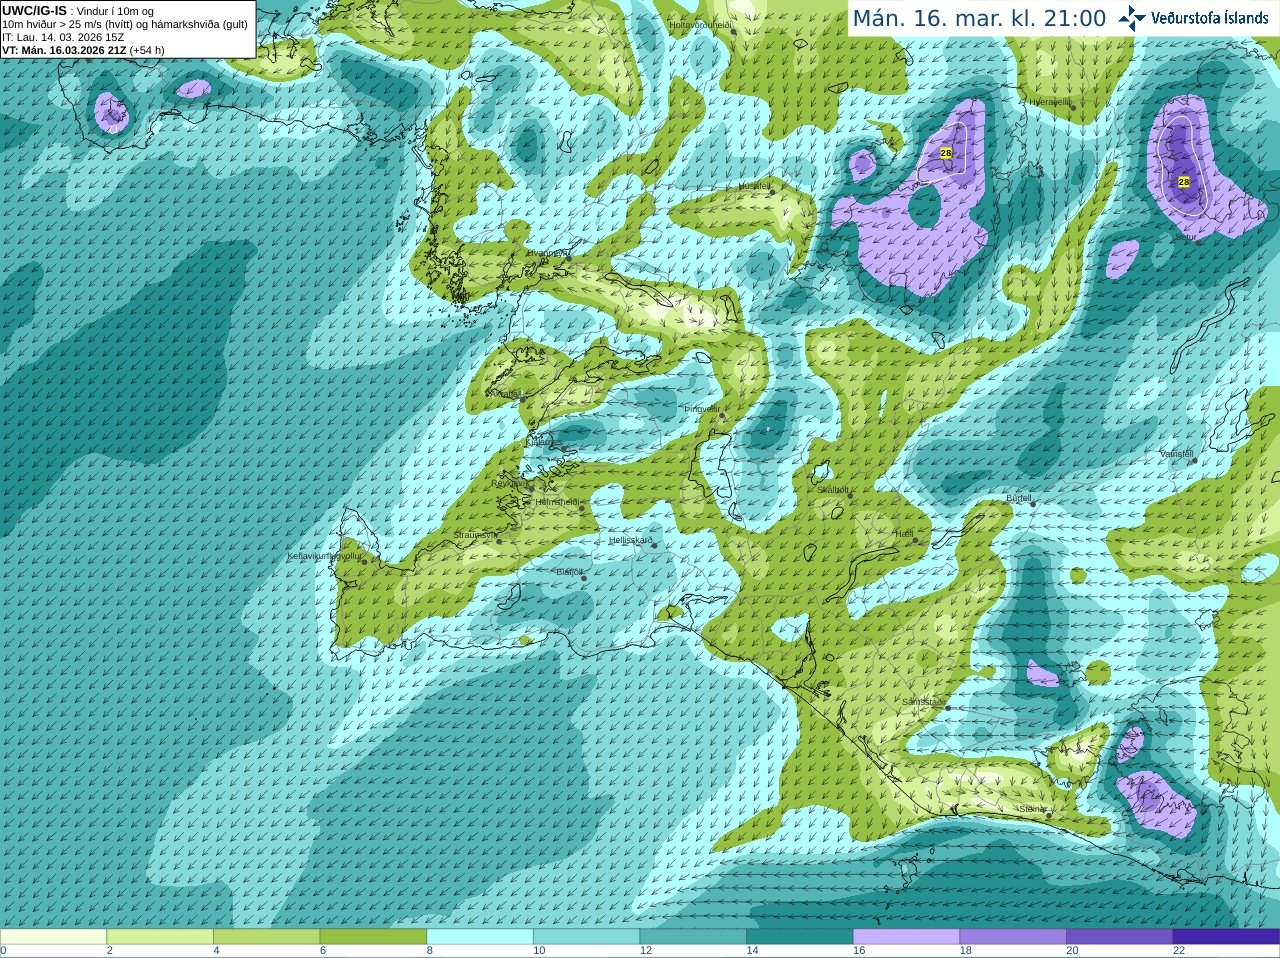
Task: Click the 6–8 m/s olive legend swatch
Action: (373, 936)
